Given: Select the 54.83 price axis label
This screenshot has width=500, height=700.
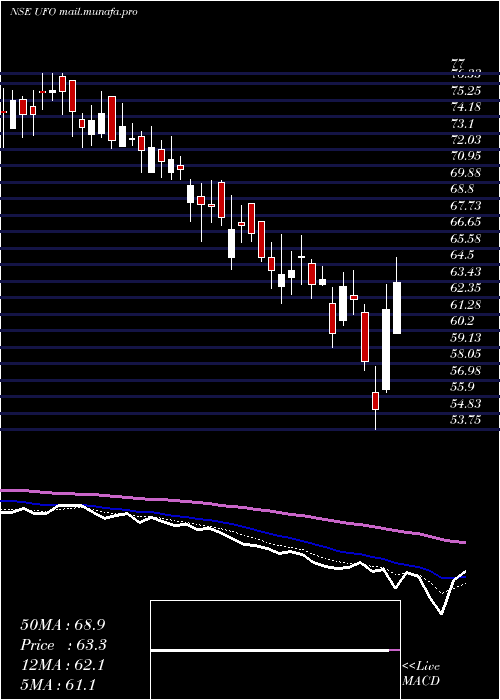Looking at the screenshot, I should [466, 403].
